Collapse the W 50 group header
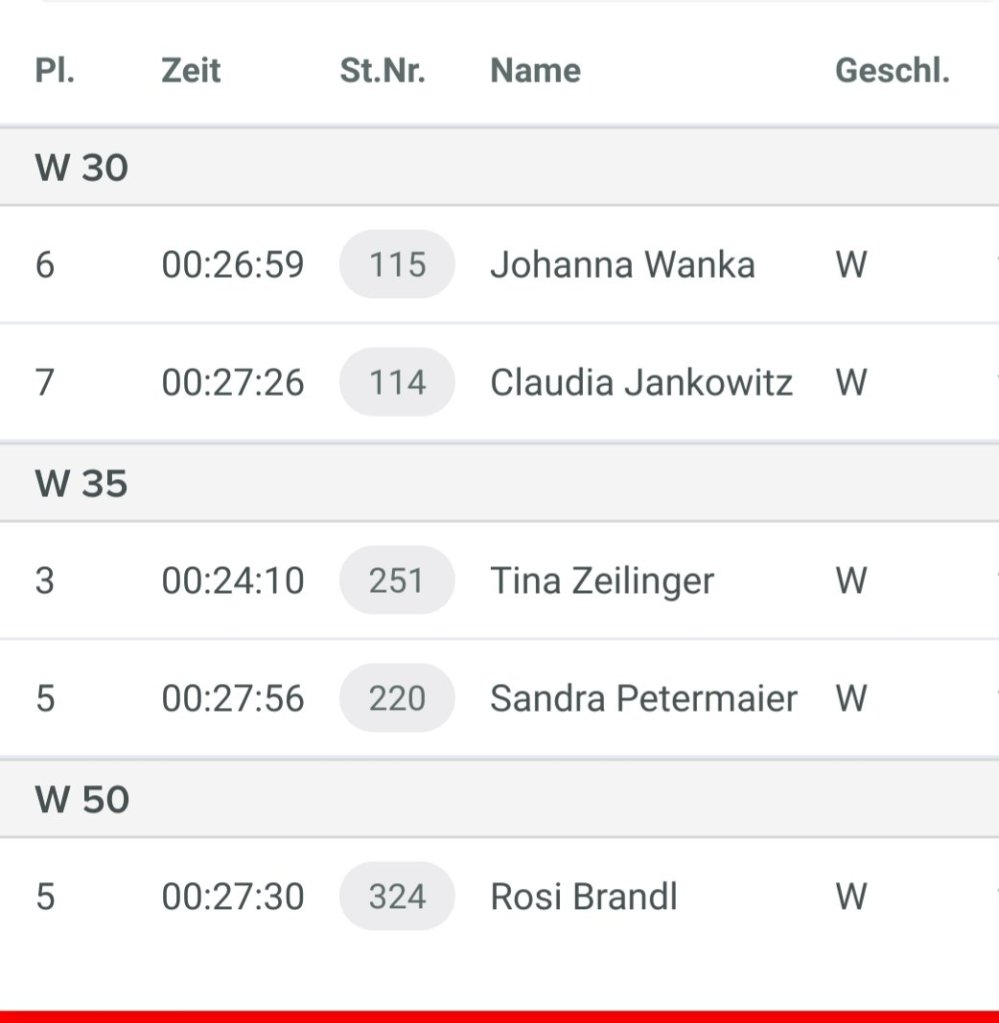999x1023 pixels. click(x=82, y=800)
